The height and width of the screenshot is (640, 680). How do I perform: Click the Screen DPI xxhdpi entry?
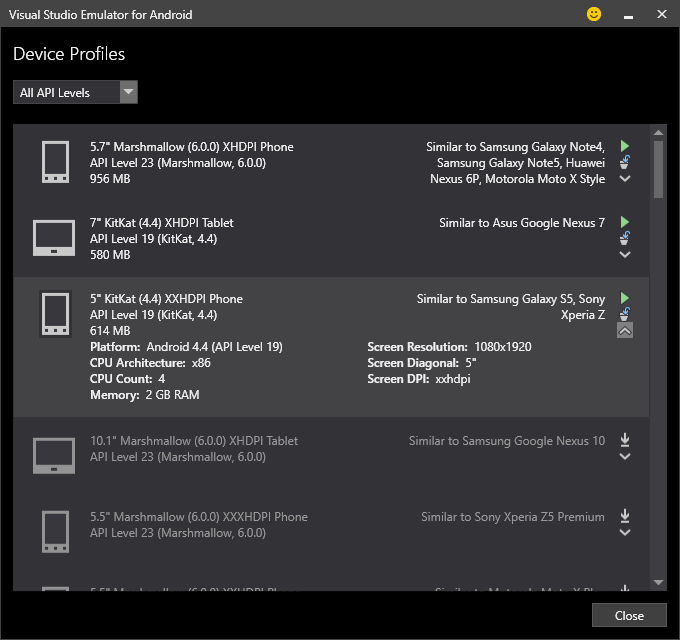[x=419, y=379]
